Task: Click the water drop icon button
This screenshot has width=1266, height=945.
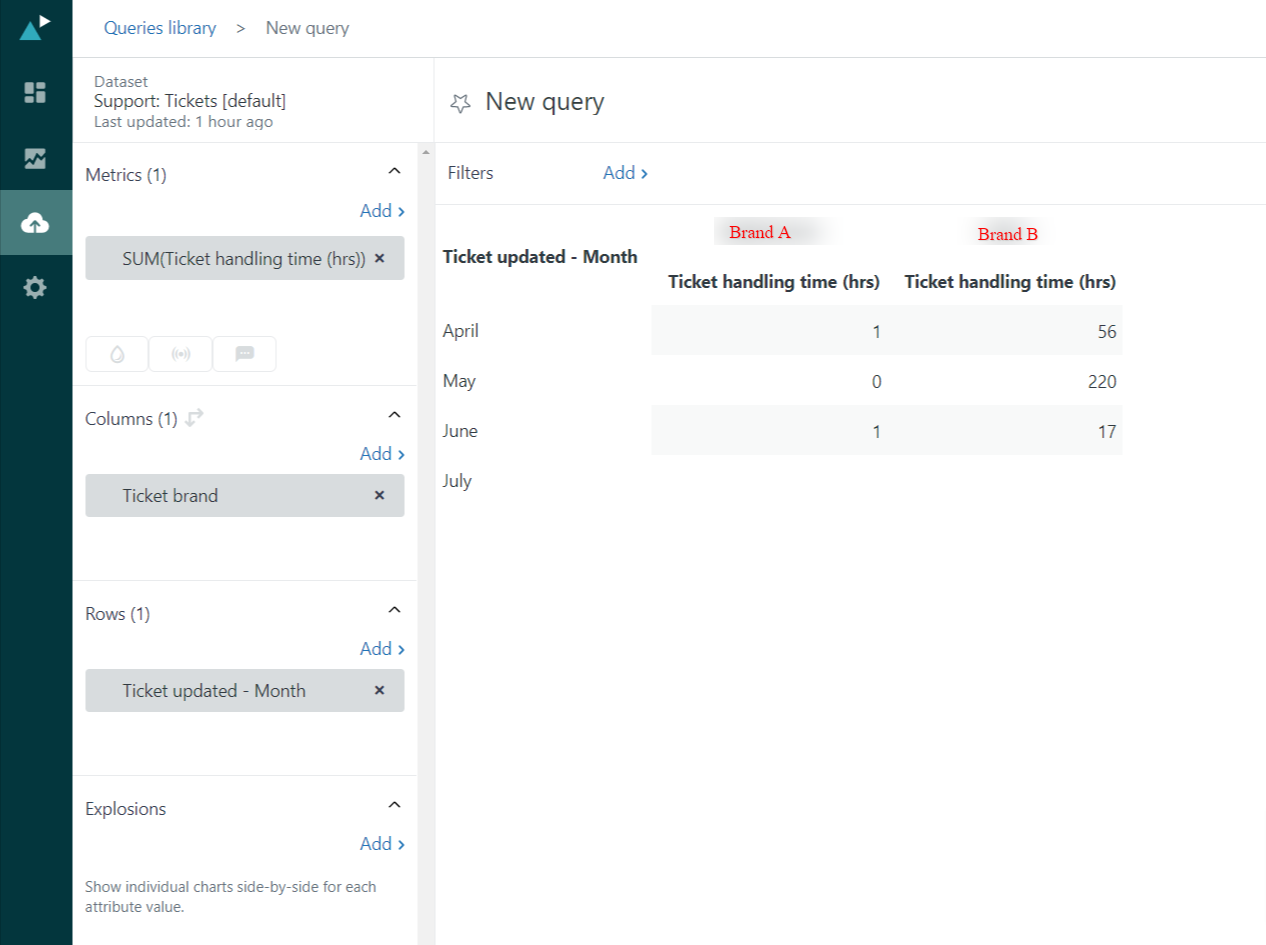Action: pos(117,354)
